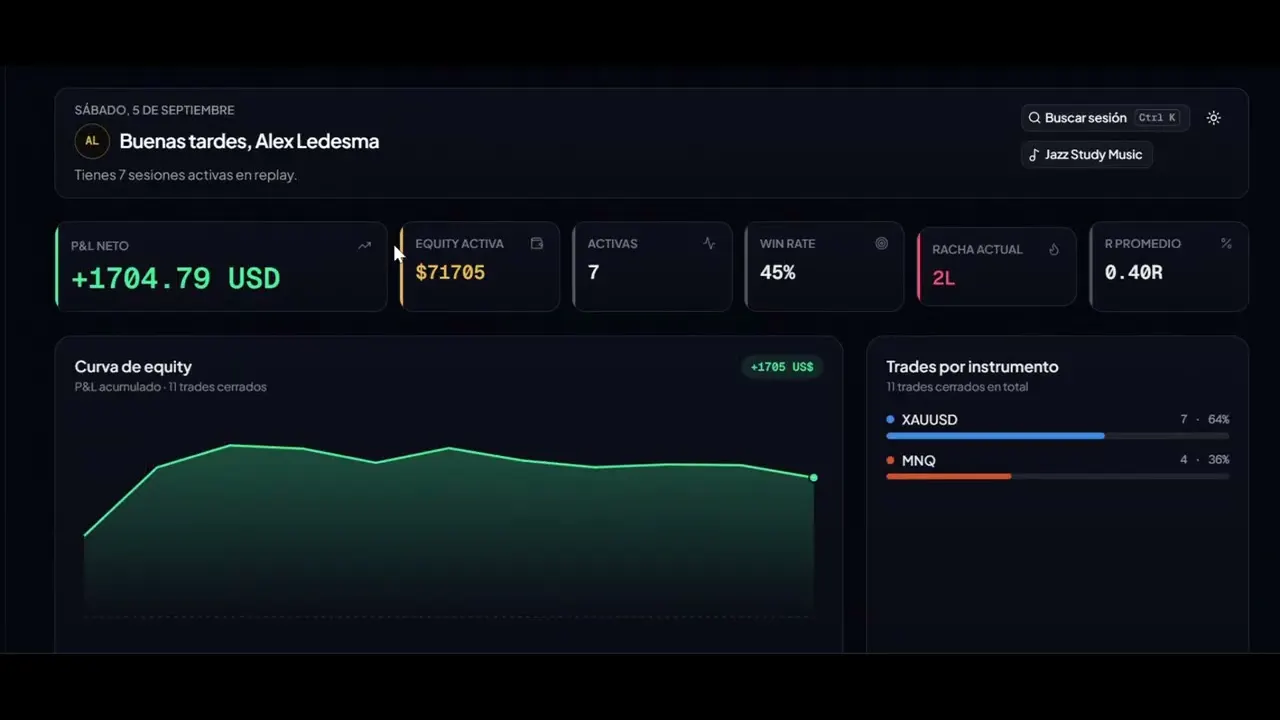This screenshot has width=1280, height=720.
Task: Click the music note icon
Action: pyautogui.click(x=1034, y=155)
